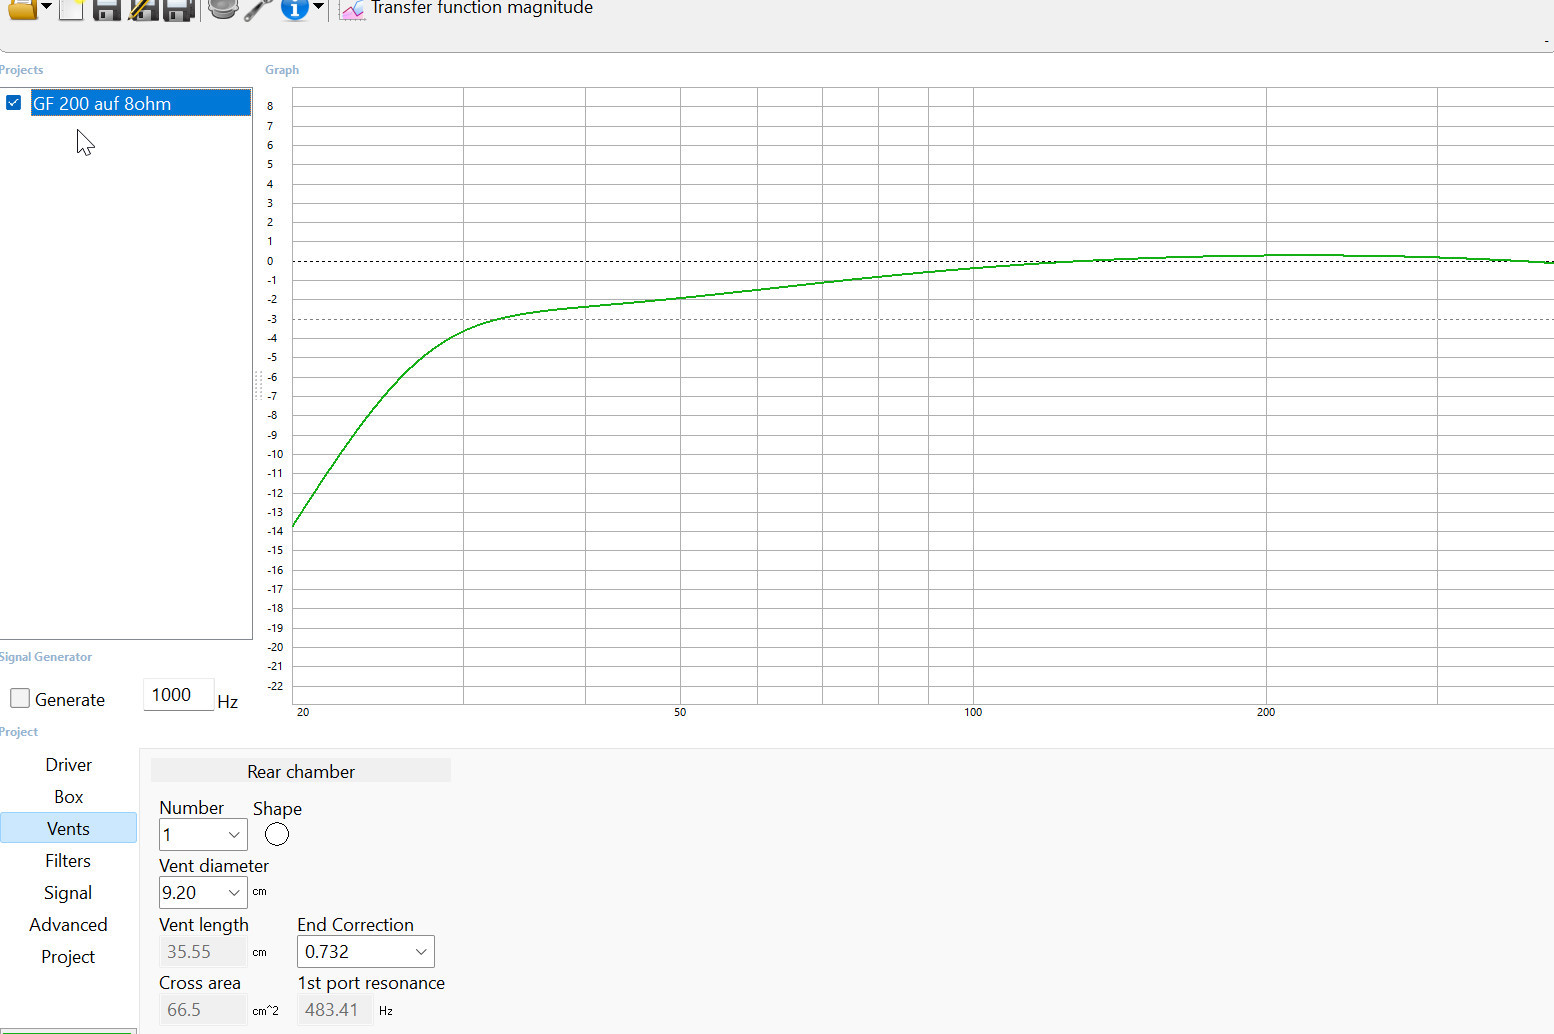Open options with the wrench icon
This screenshot has width=1554, height=1034.
[258, 9]
